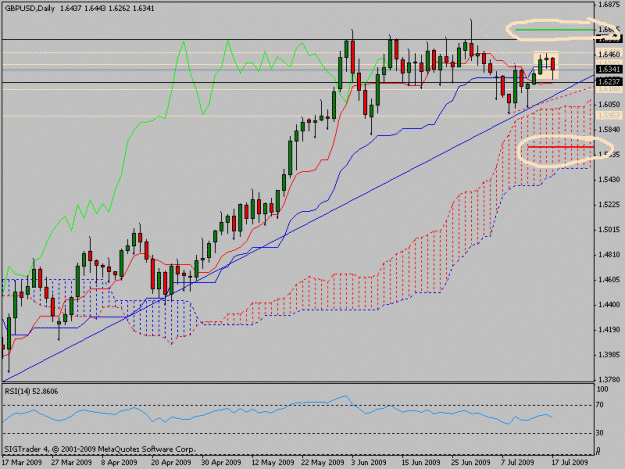Click the 27 Mar 2009 date label
The width and height of the screenshot is (625, 469).
(x=71, y=462)
